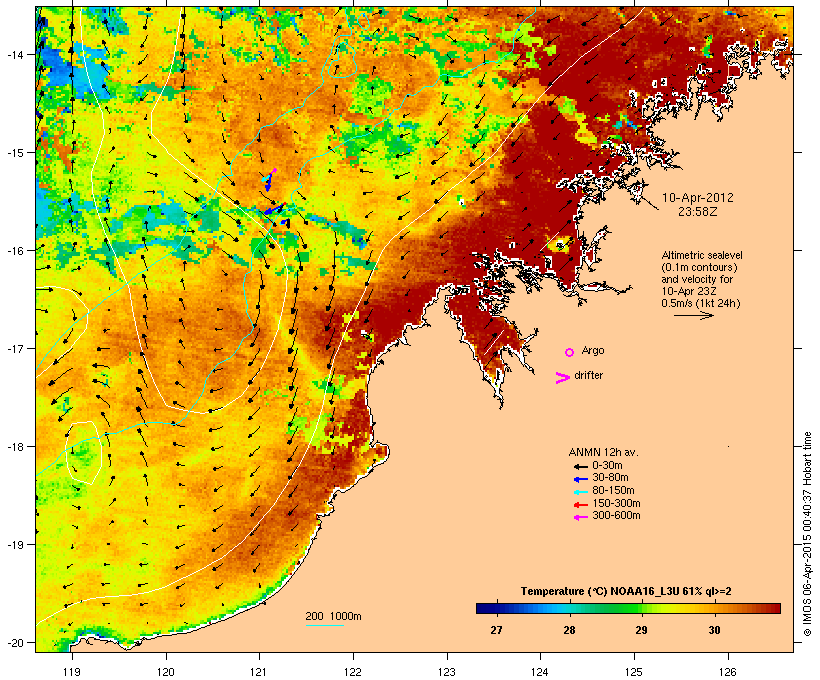The width and height of the screenshot is (820, 680).
Task: Click the latitude label -19
Action: 14,544
